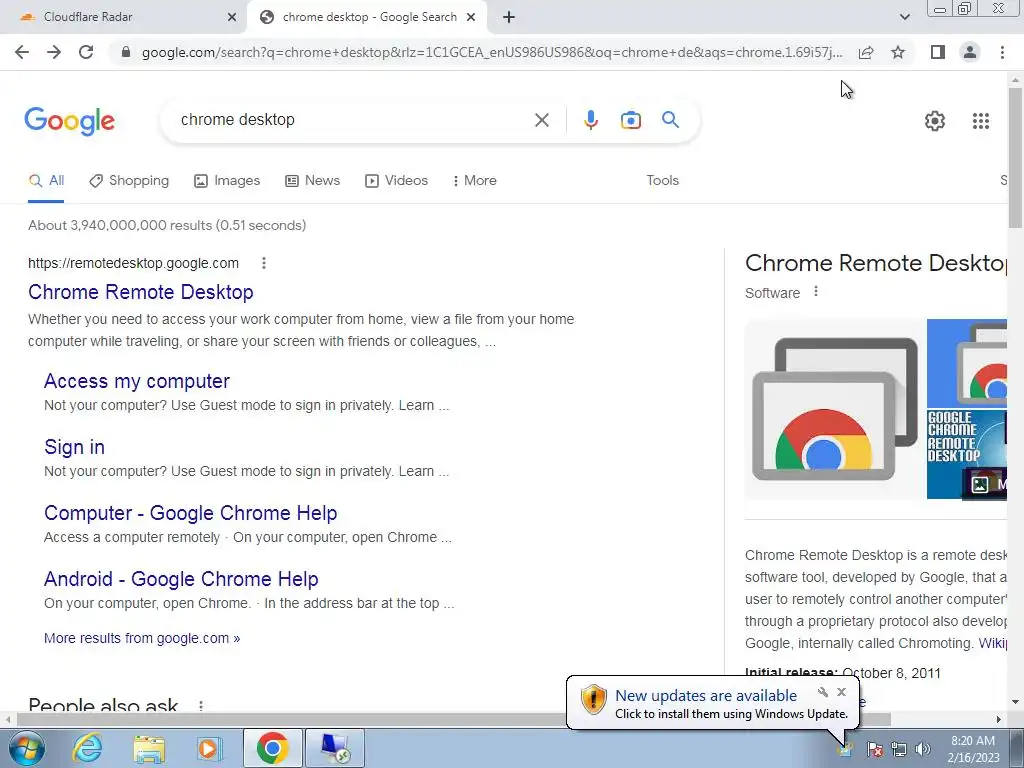The width and height of the screenshot is (1024, 768).
Task: Click New updates are available notification
Action: point(706,696)
